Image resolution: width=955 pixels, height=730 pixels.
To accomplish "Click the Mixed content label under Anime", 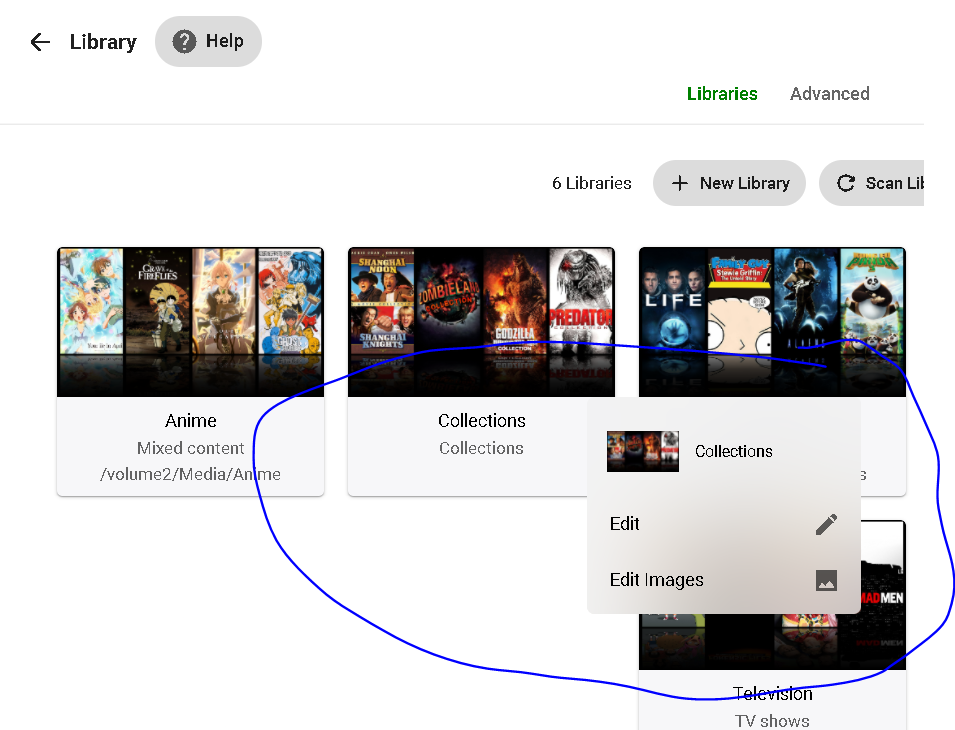I will coord(191,448).
